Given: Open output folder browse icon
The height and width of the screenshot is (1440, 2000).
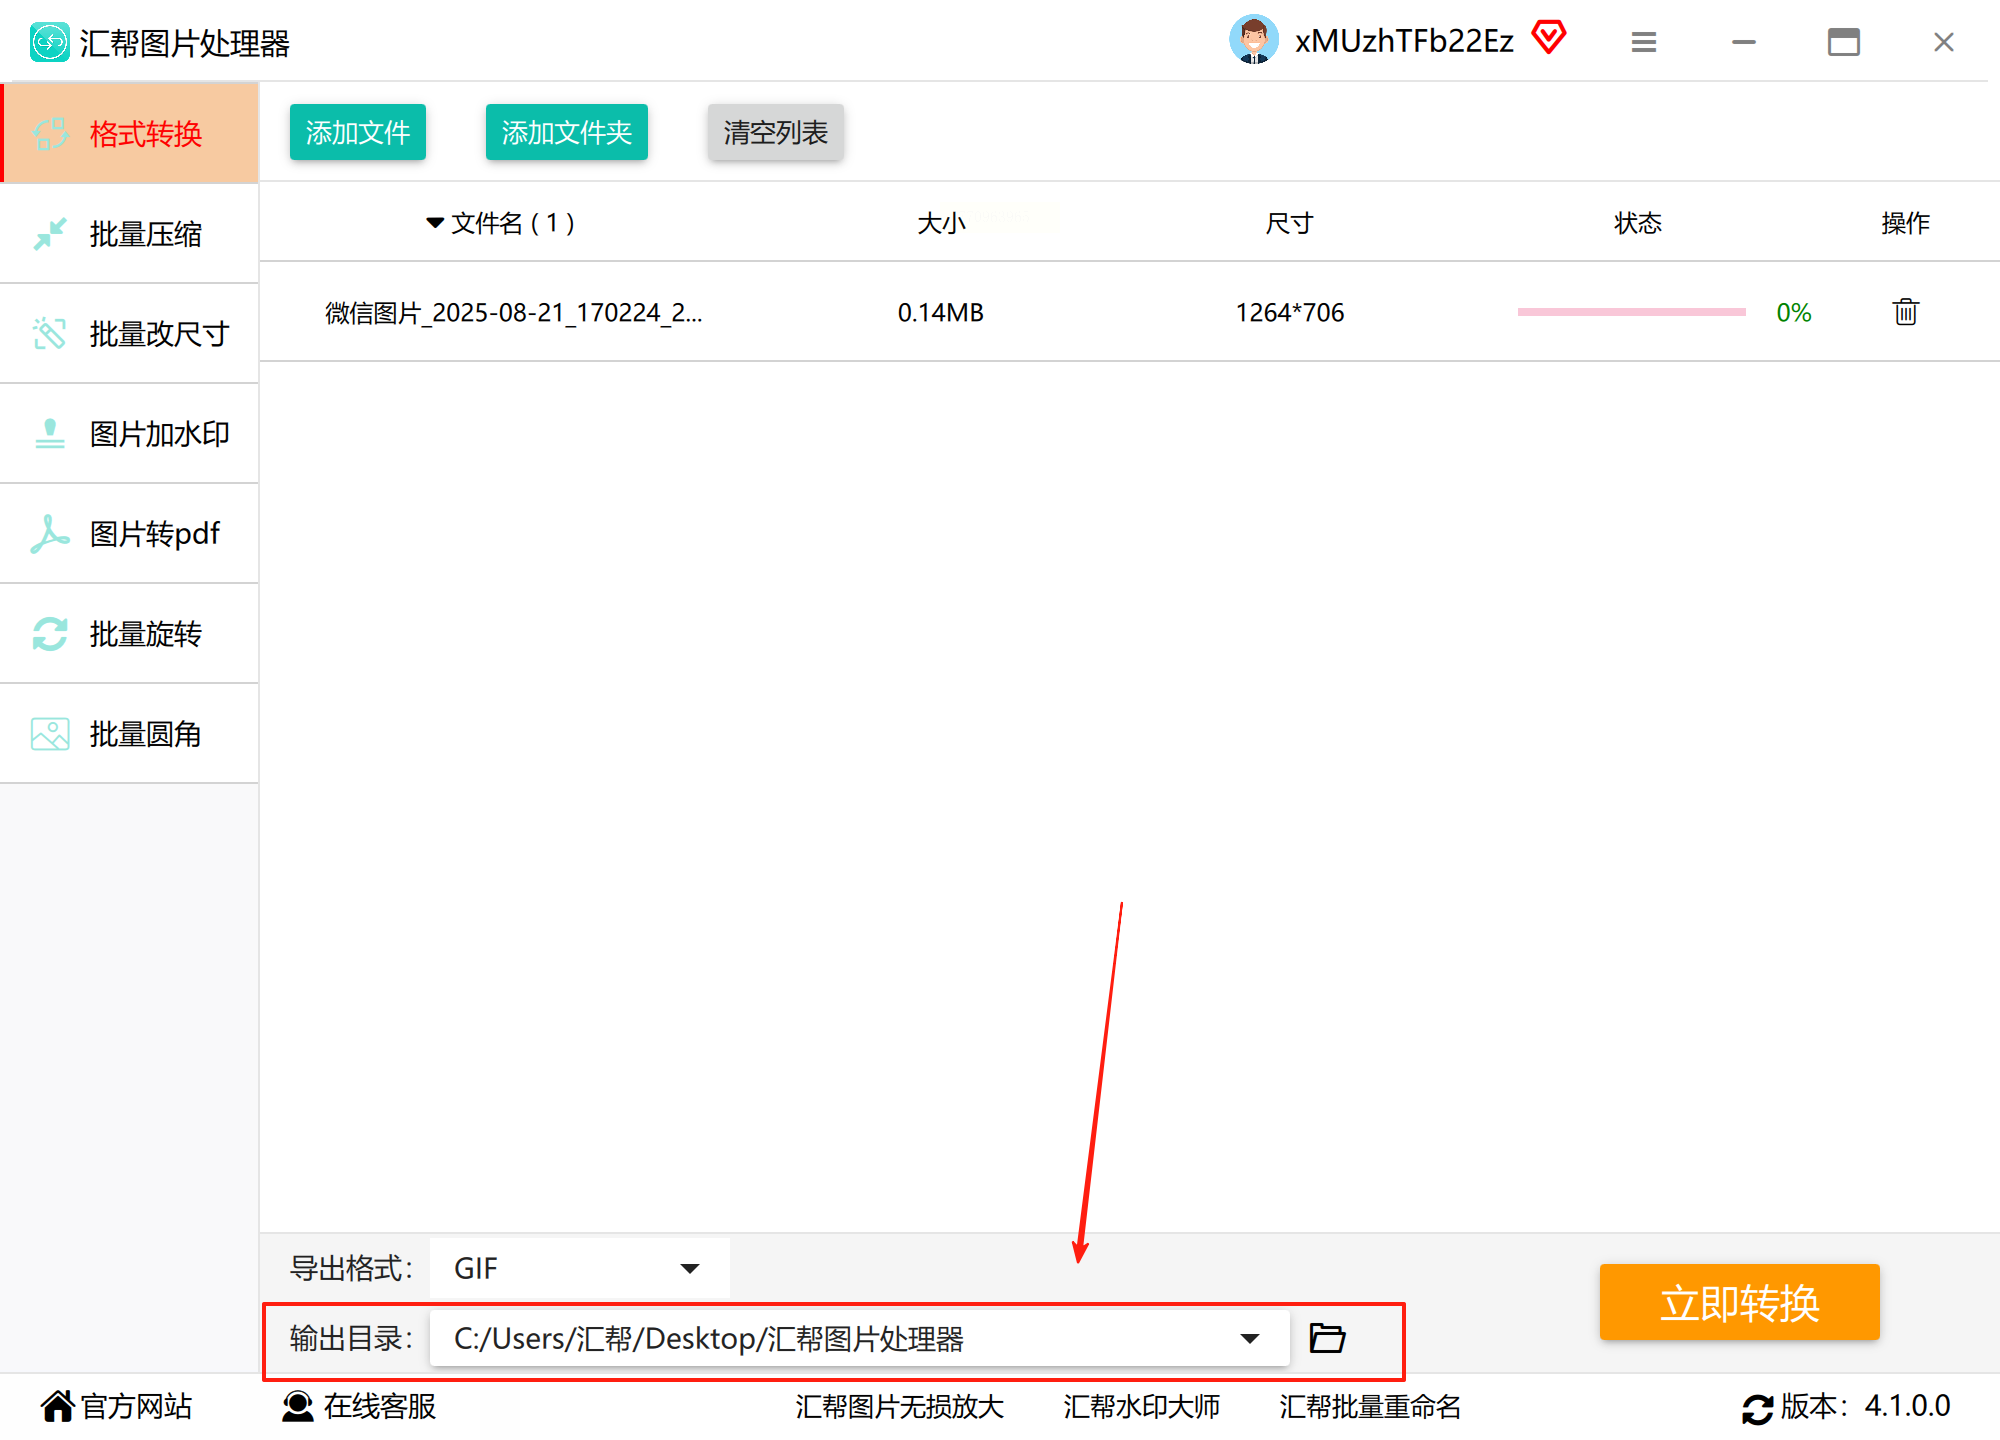Looking at the screenshot, I should click(x=1327, y=1338).
